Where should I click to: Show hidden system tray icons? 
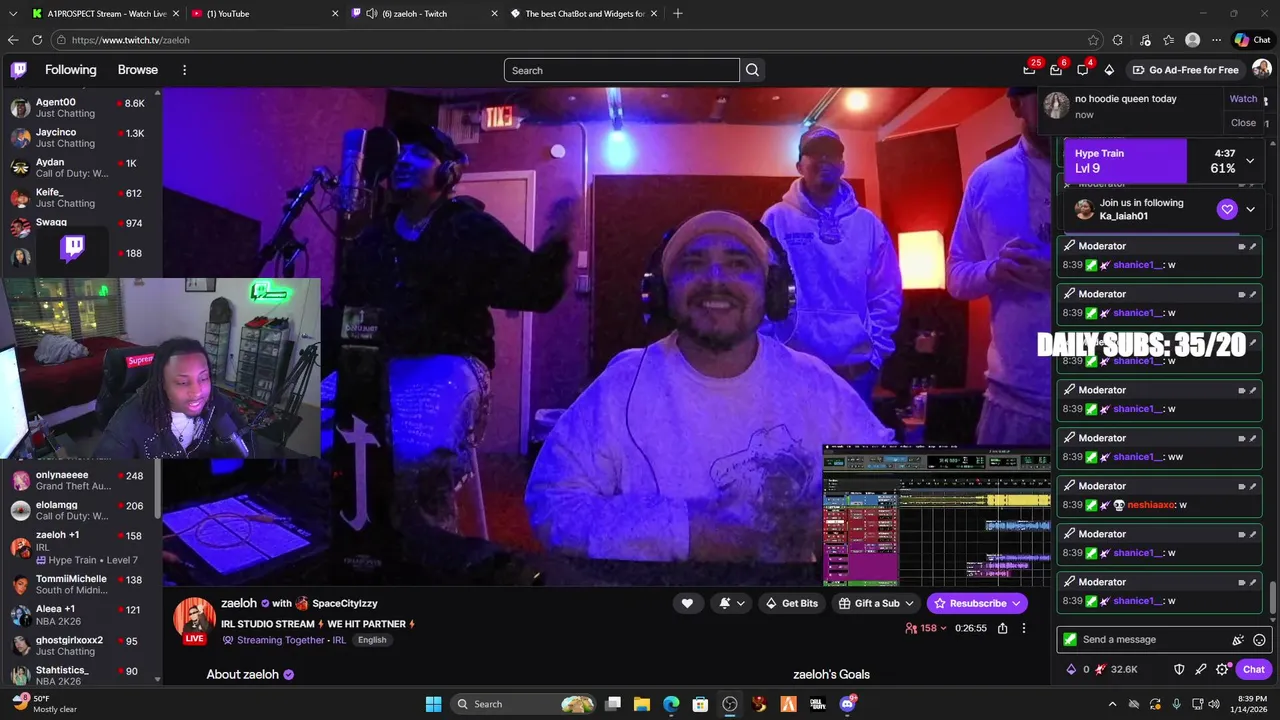pos(1112,704)
